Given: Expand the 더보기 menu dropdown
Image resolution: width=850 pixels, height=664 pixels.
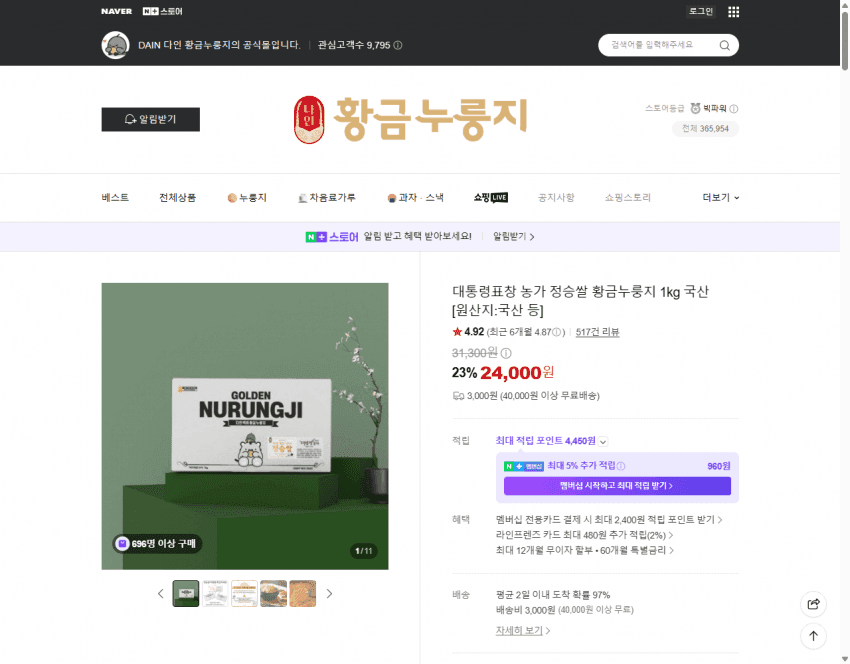Looking at the screenshot, I should pyautogui.click(x=720, y=198).
